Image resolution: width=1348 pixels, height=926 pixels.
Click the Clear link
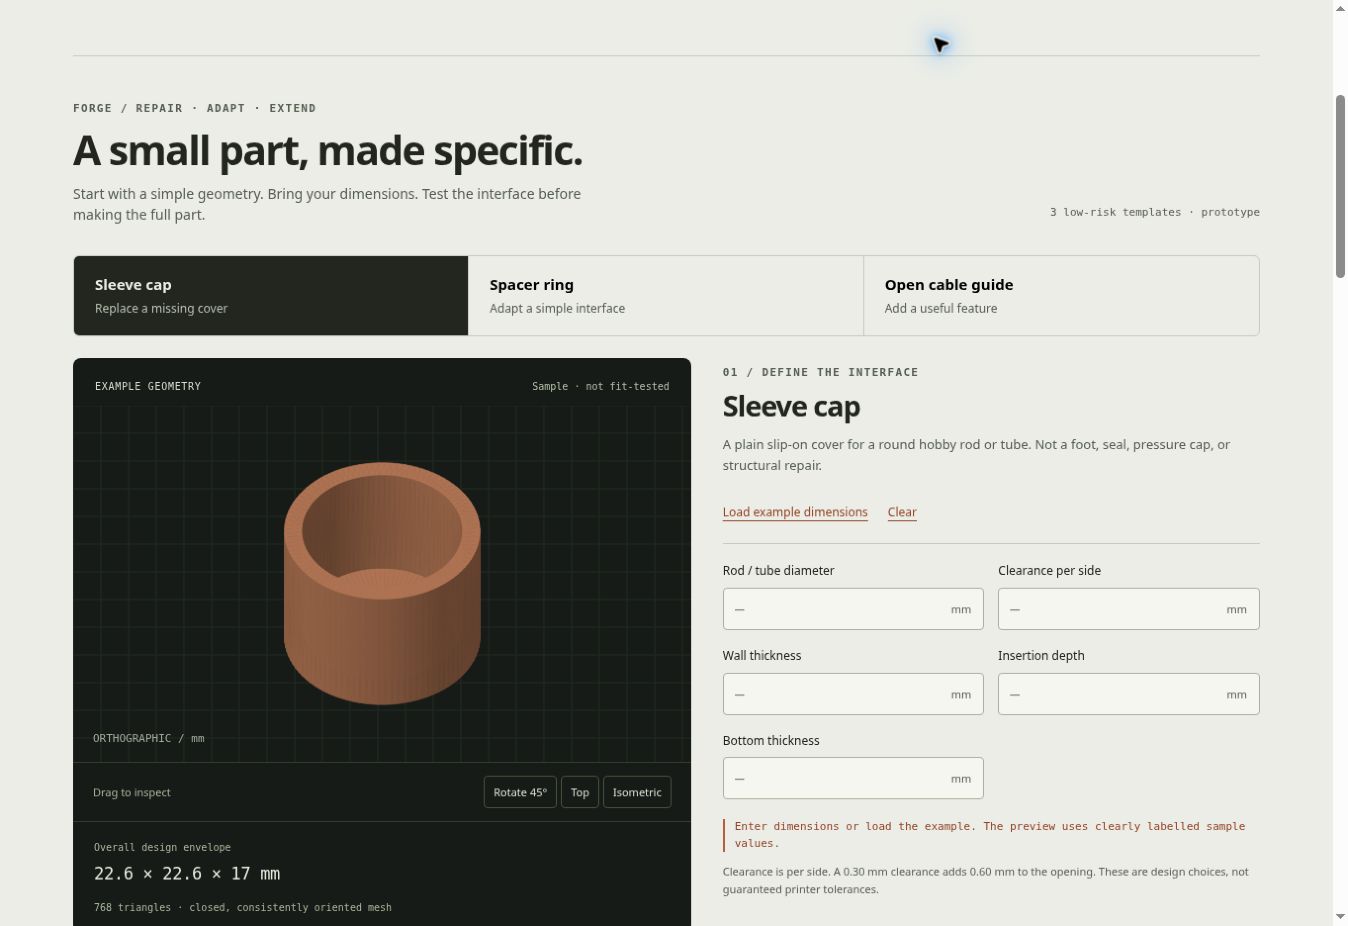pyautogui.click(x=902, y=512)
